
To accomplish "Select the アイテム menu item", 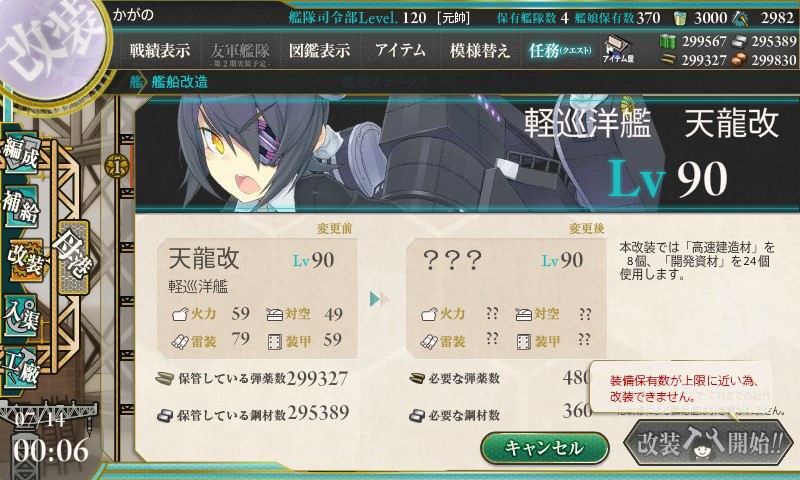I will coord(400,50).
